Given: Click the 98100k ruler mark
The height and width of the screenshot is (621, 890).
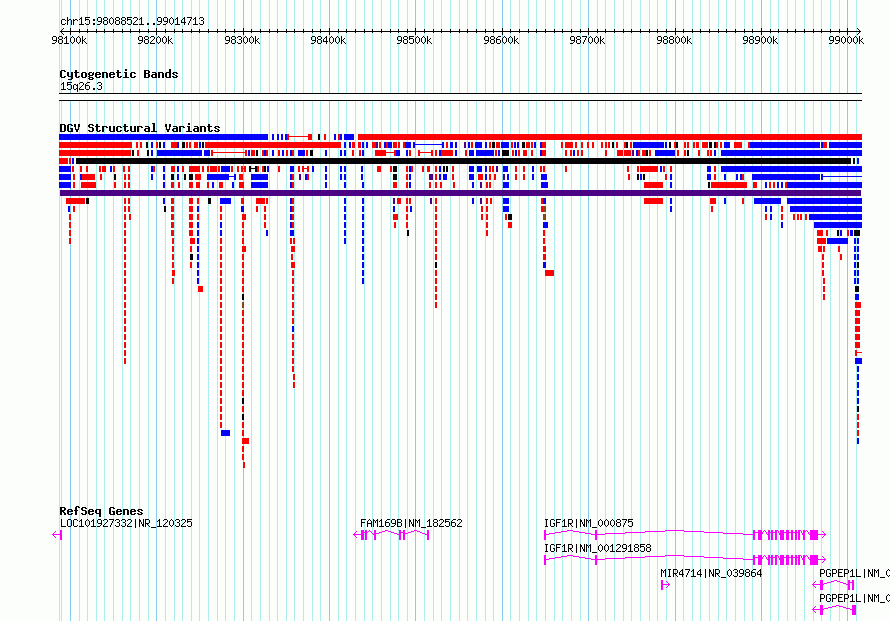Looking at the screenshot, I should [x=69, y=40].
